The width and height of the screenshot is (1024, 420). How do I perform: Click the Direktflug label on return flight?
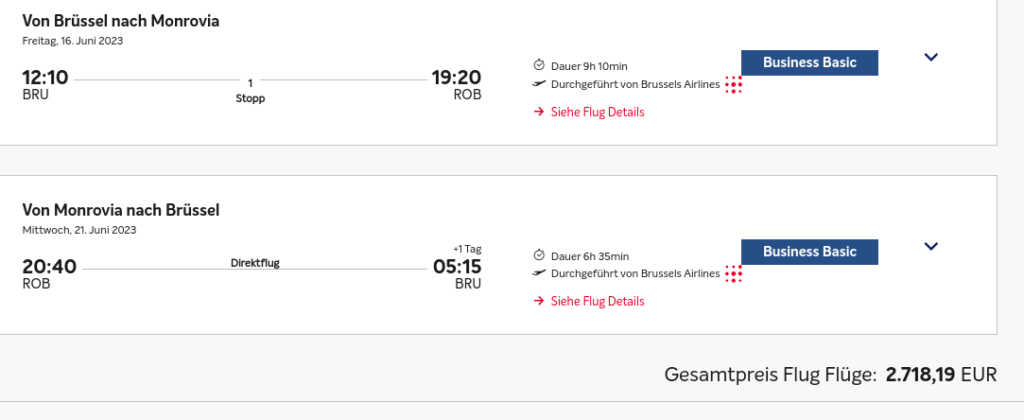pyautogui.click(x=255, y=263)
